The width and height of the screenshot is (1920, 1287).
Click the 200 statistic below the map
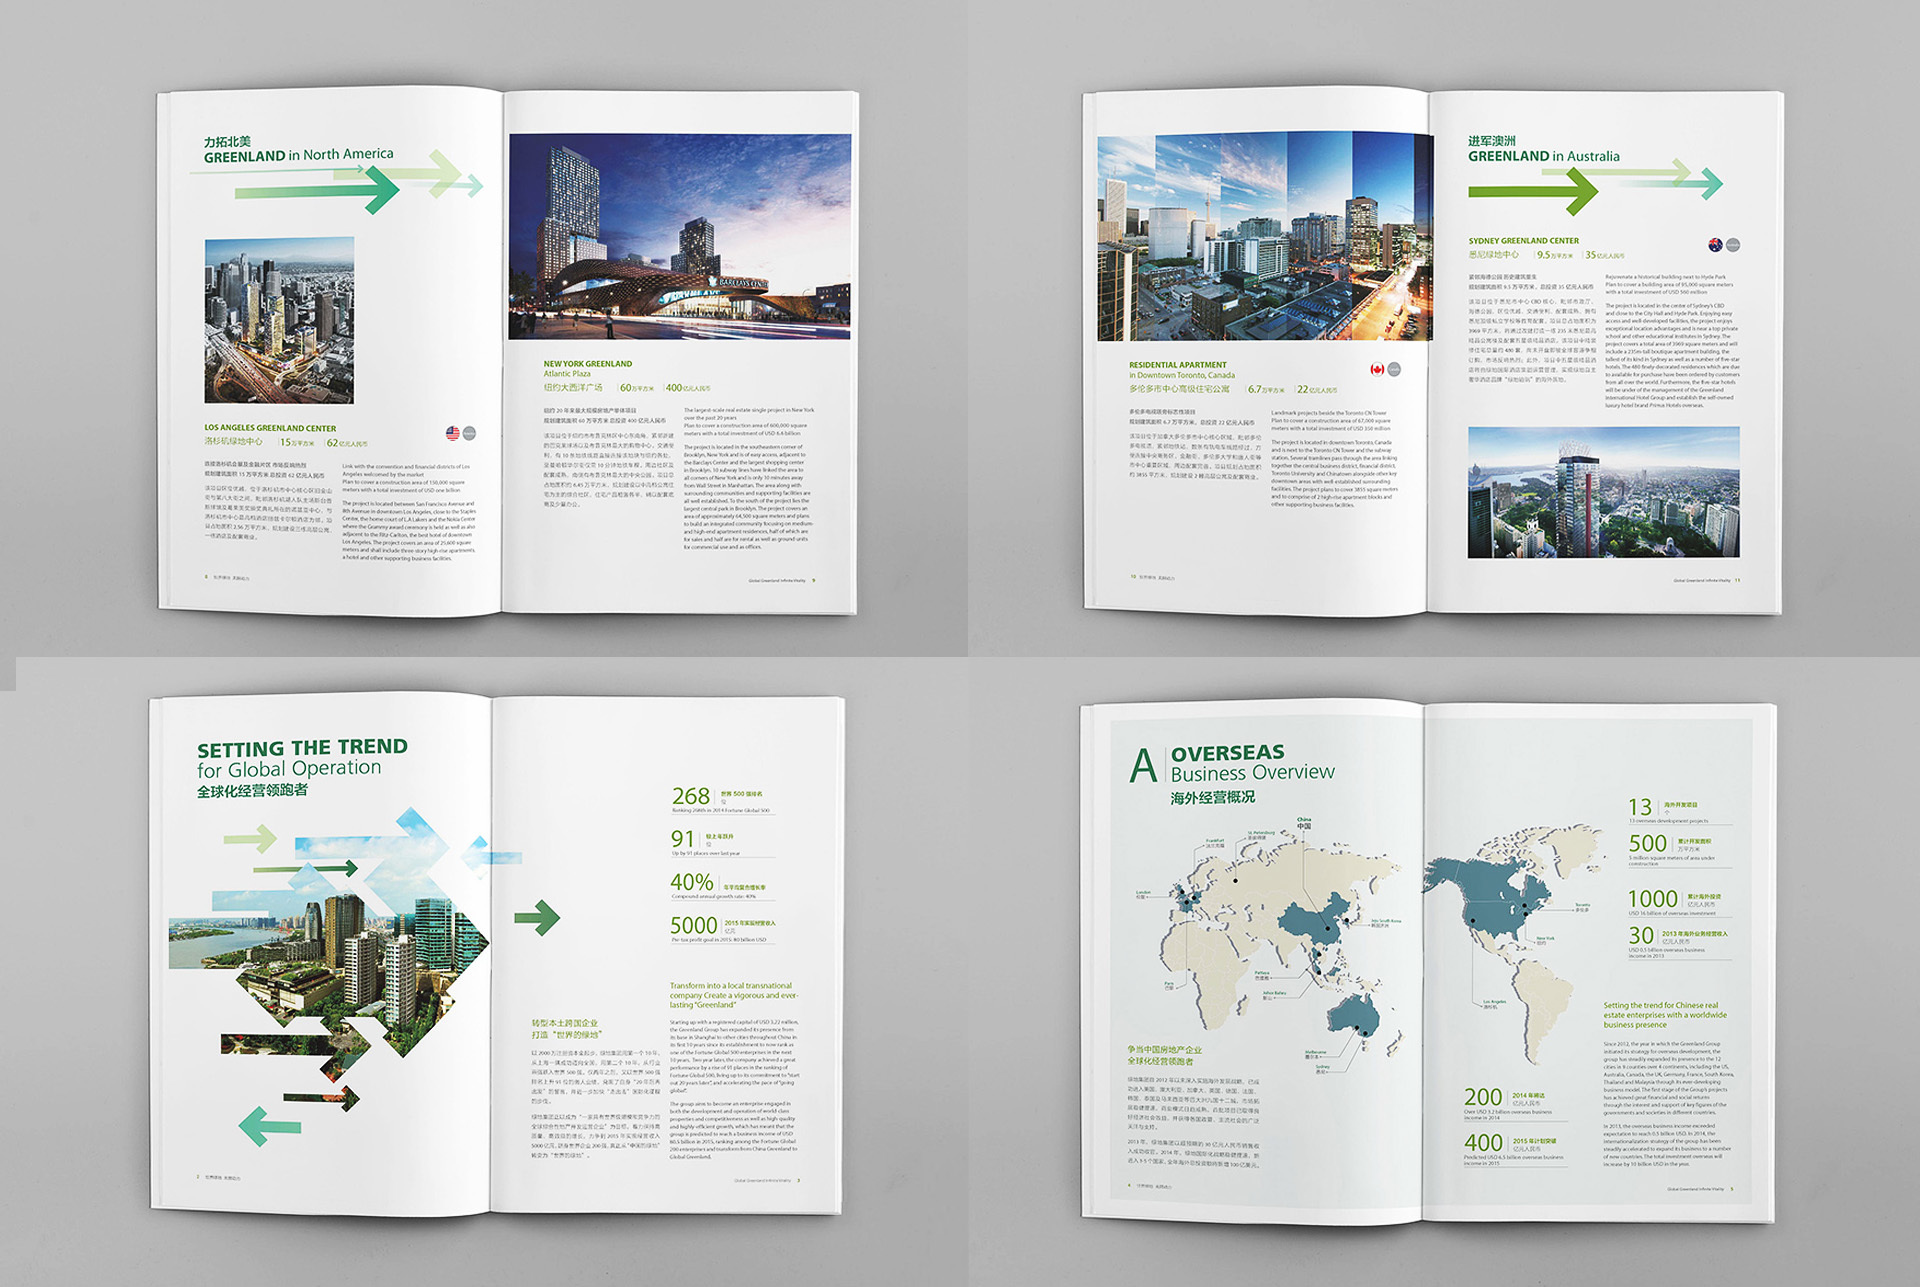coord(1483,1098)
